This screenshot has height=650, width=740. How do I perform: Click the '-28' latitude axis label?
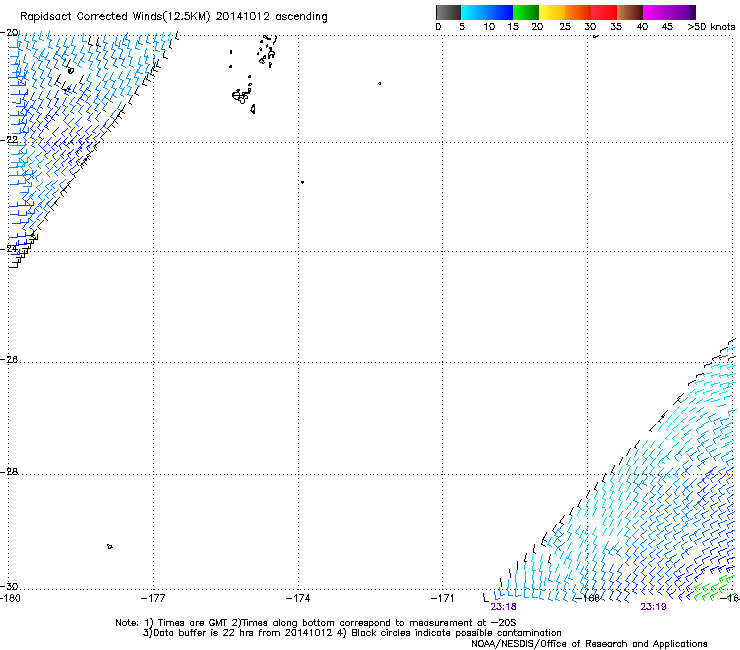point(10,472)
